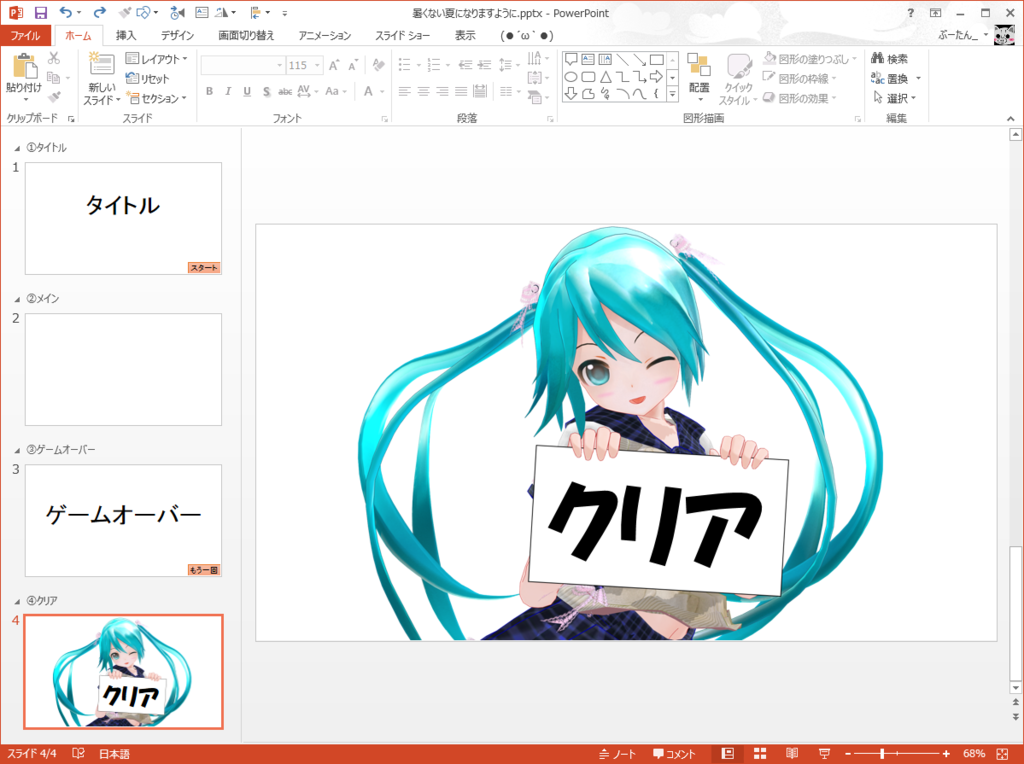The image size is (1024, 764).
Task: Click the Align Left paragraph icon
Action: pyautogui.click(x=404, y=91)
